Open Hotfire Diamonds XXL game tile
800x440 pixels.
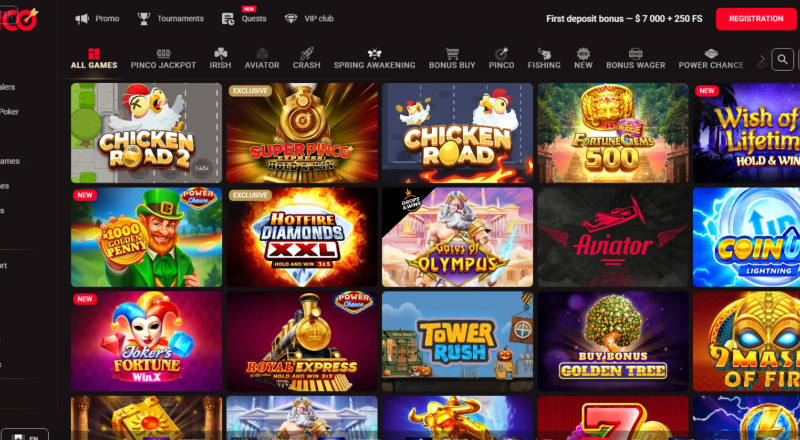[302, 237]
